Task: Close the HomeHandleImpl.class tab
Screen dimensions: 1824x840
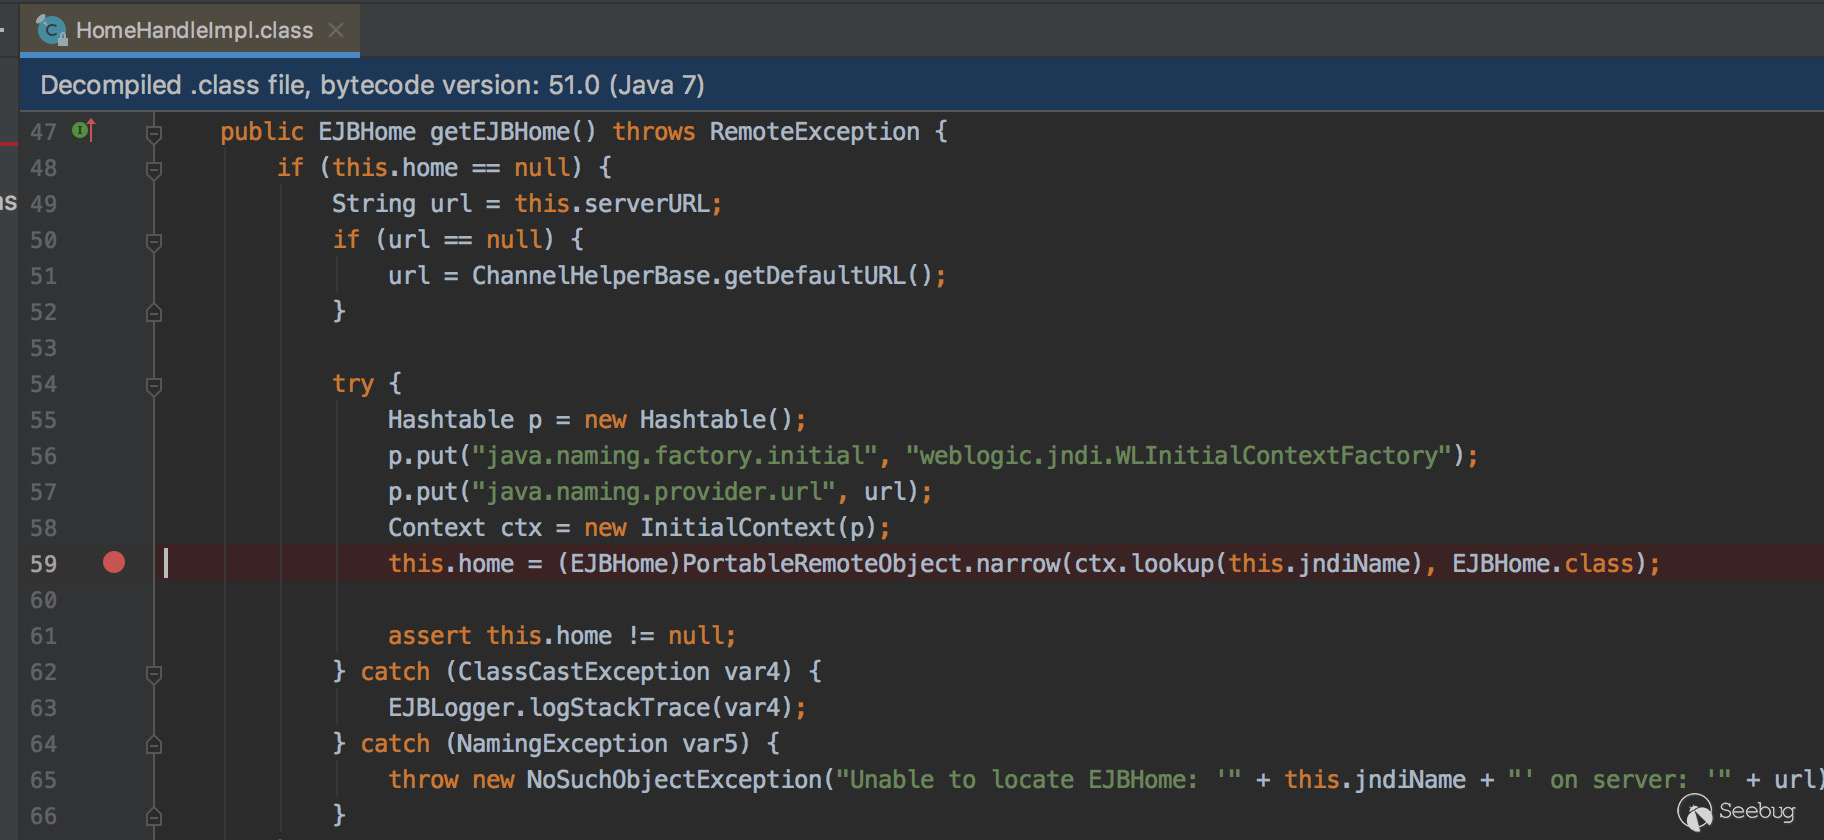Action: [336, 30]
